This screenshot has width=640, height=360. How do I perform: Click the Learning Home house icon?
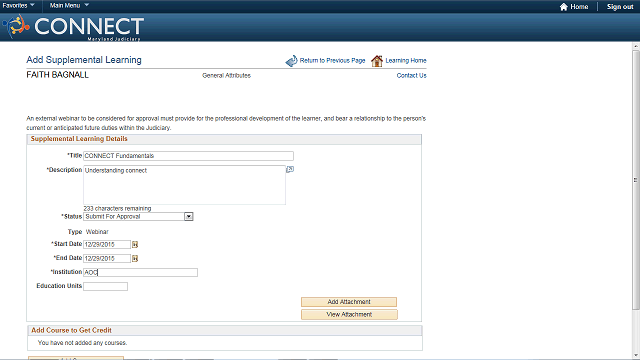[x=377, y=61]
